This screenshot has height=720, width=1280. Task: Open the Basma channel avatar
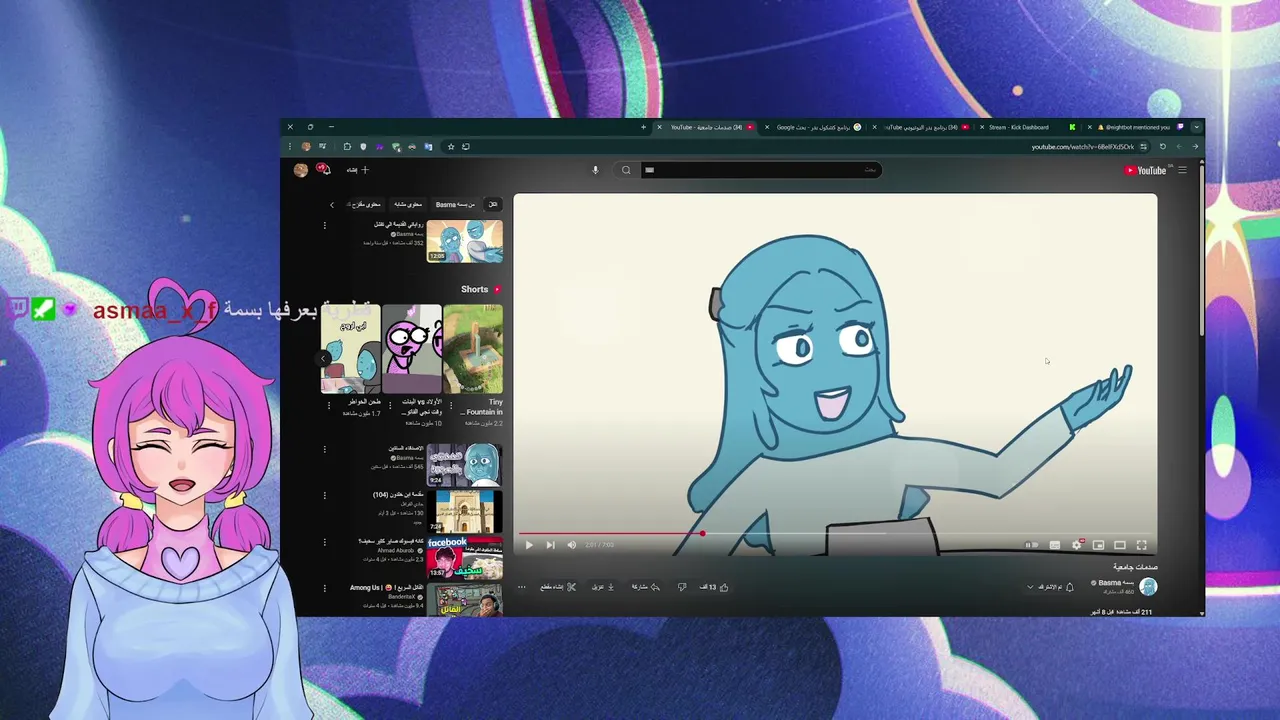pyautogui.click(x=1148, y=587)
